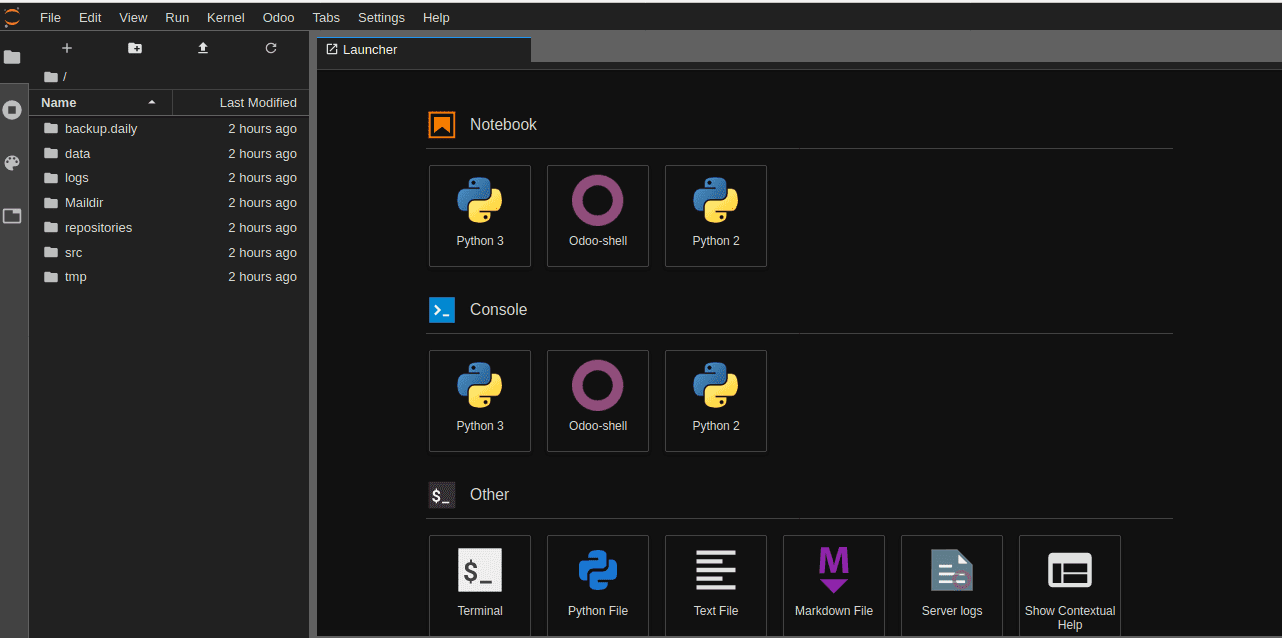The width and height of the screenshot is (1282, 638).
Task: Click the root folder breadcrumb icon
Action: tap(51, 77)
